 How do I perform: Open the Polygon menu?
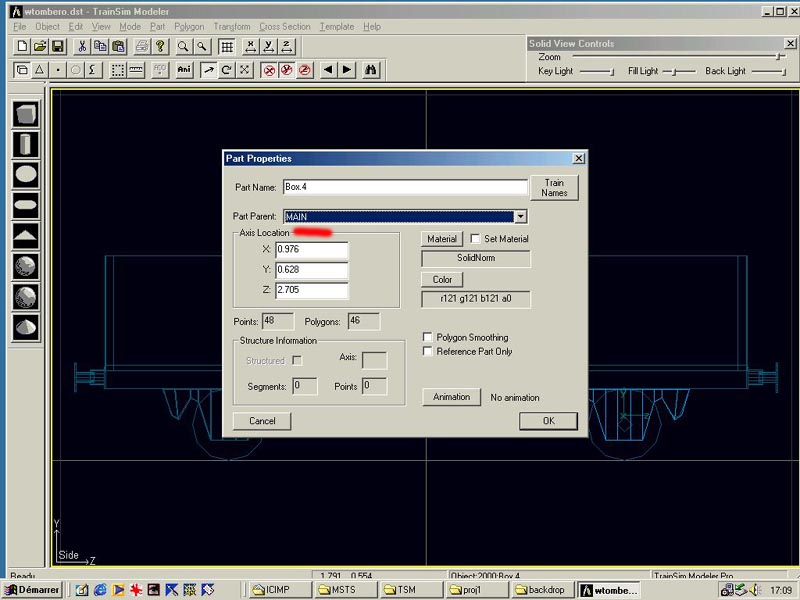click(x=188, y=27)
